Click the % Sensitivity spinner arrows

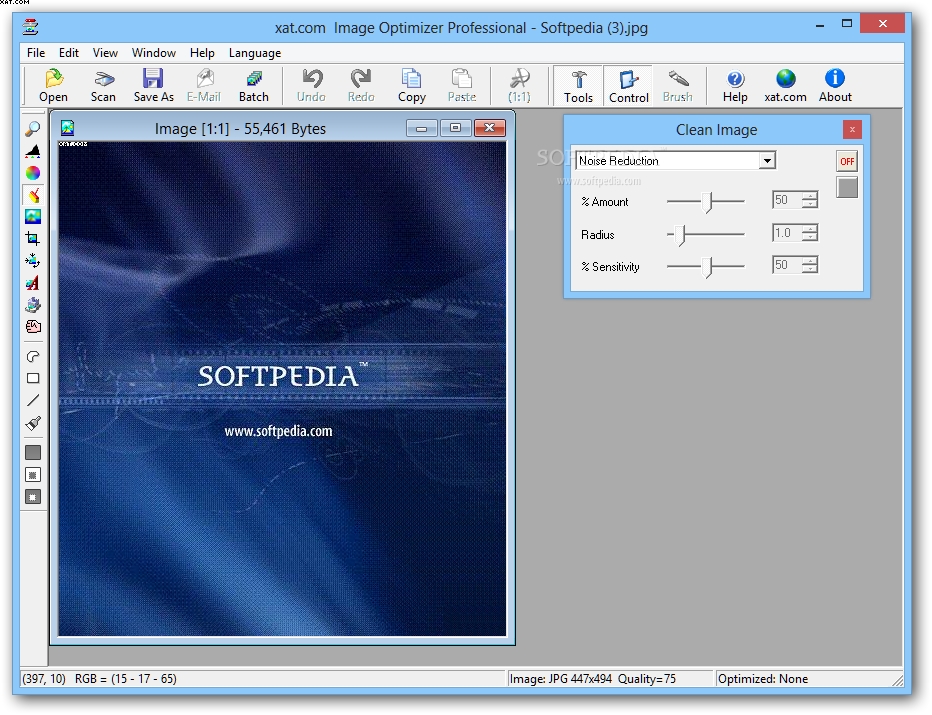click(810, 265)
